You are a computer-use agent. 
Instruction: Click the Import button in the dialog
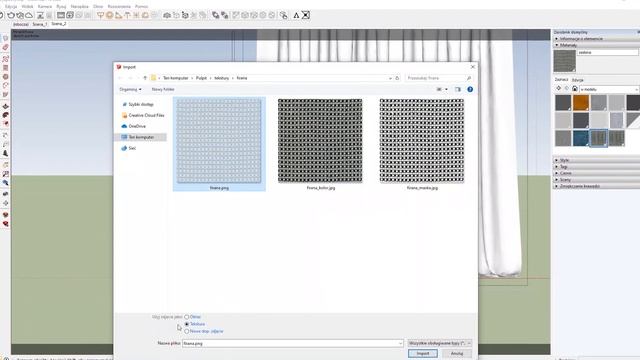[x=422, y=353]
